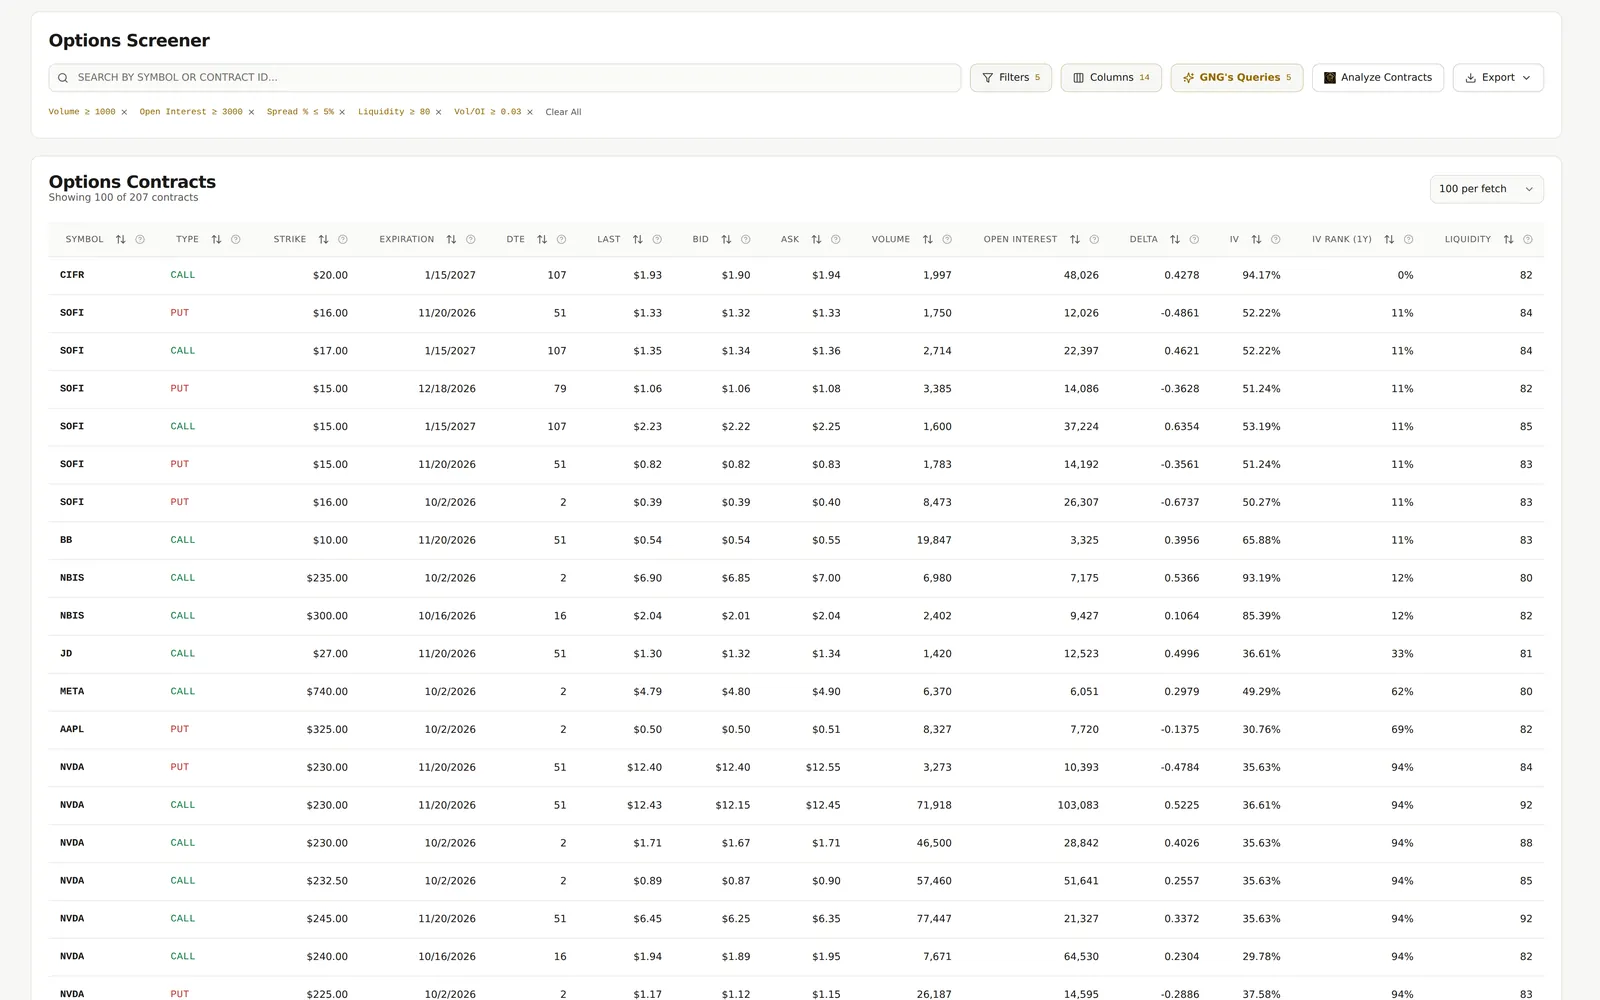The width and height of the screenshot is (1600, 1000).
Task: Sort table by Symbol column arrows
Action: [x=121, y=240]
